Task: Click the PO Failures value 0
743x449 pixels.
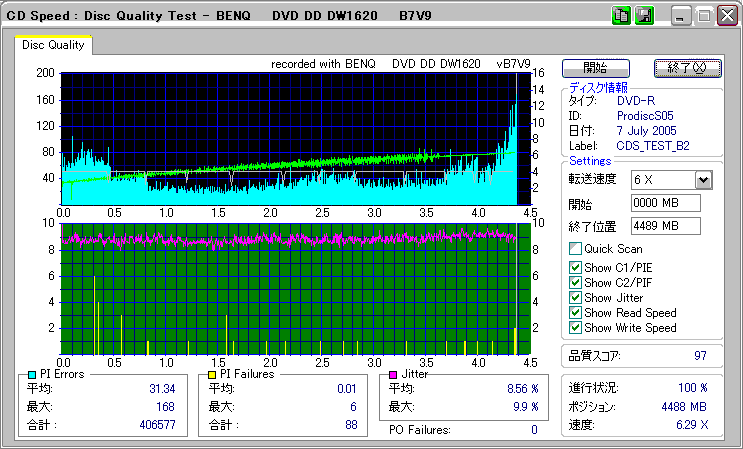Action: click(x=535, y=430)
